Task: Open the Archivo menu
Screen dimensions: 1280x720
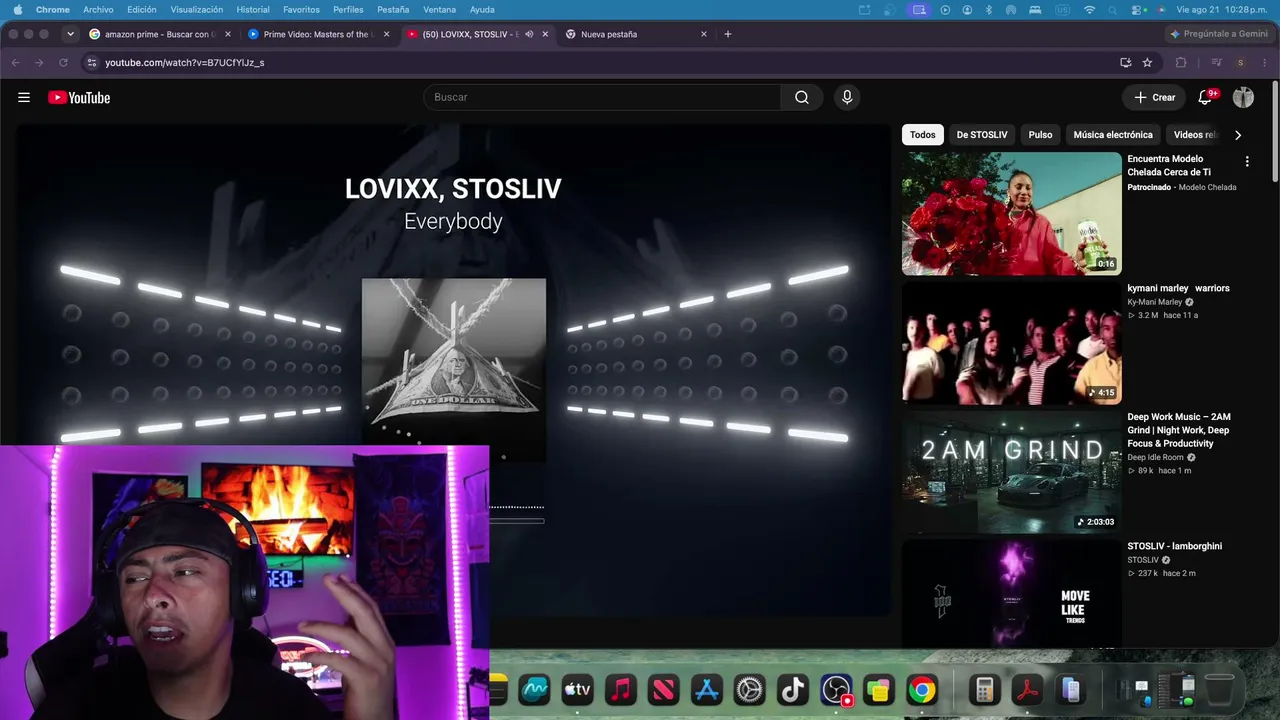Action: [x=98, y=10]
